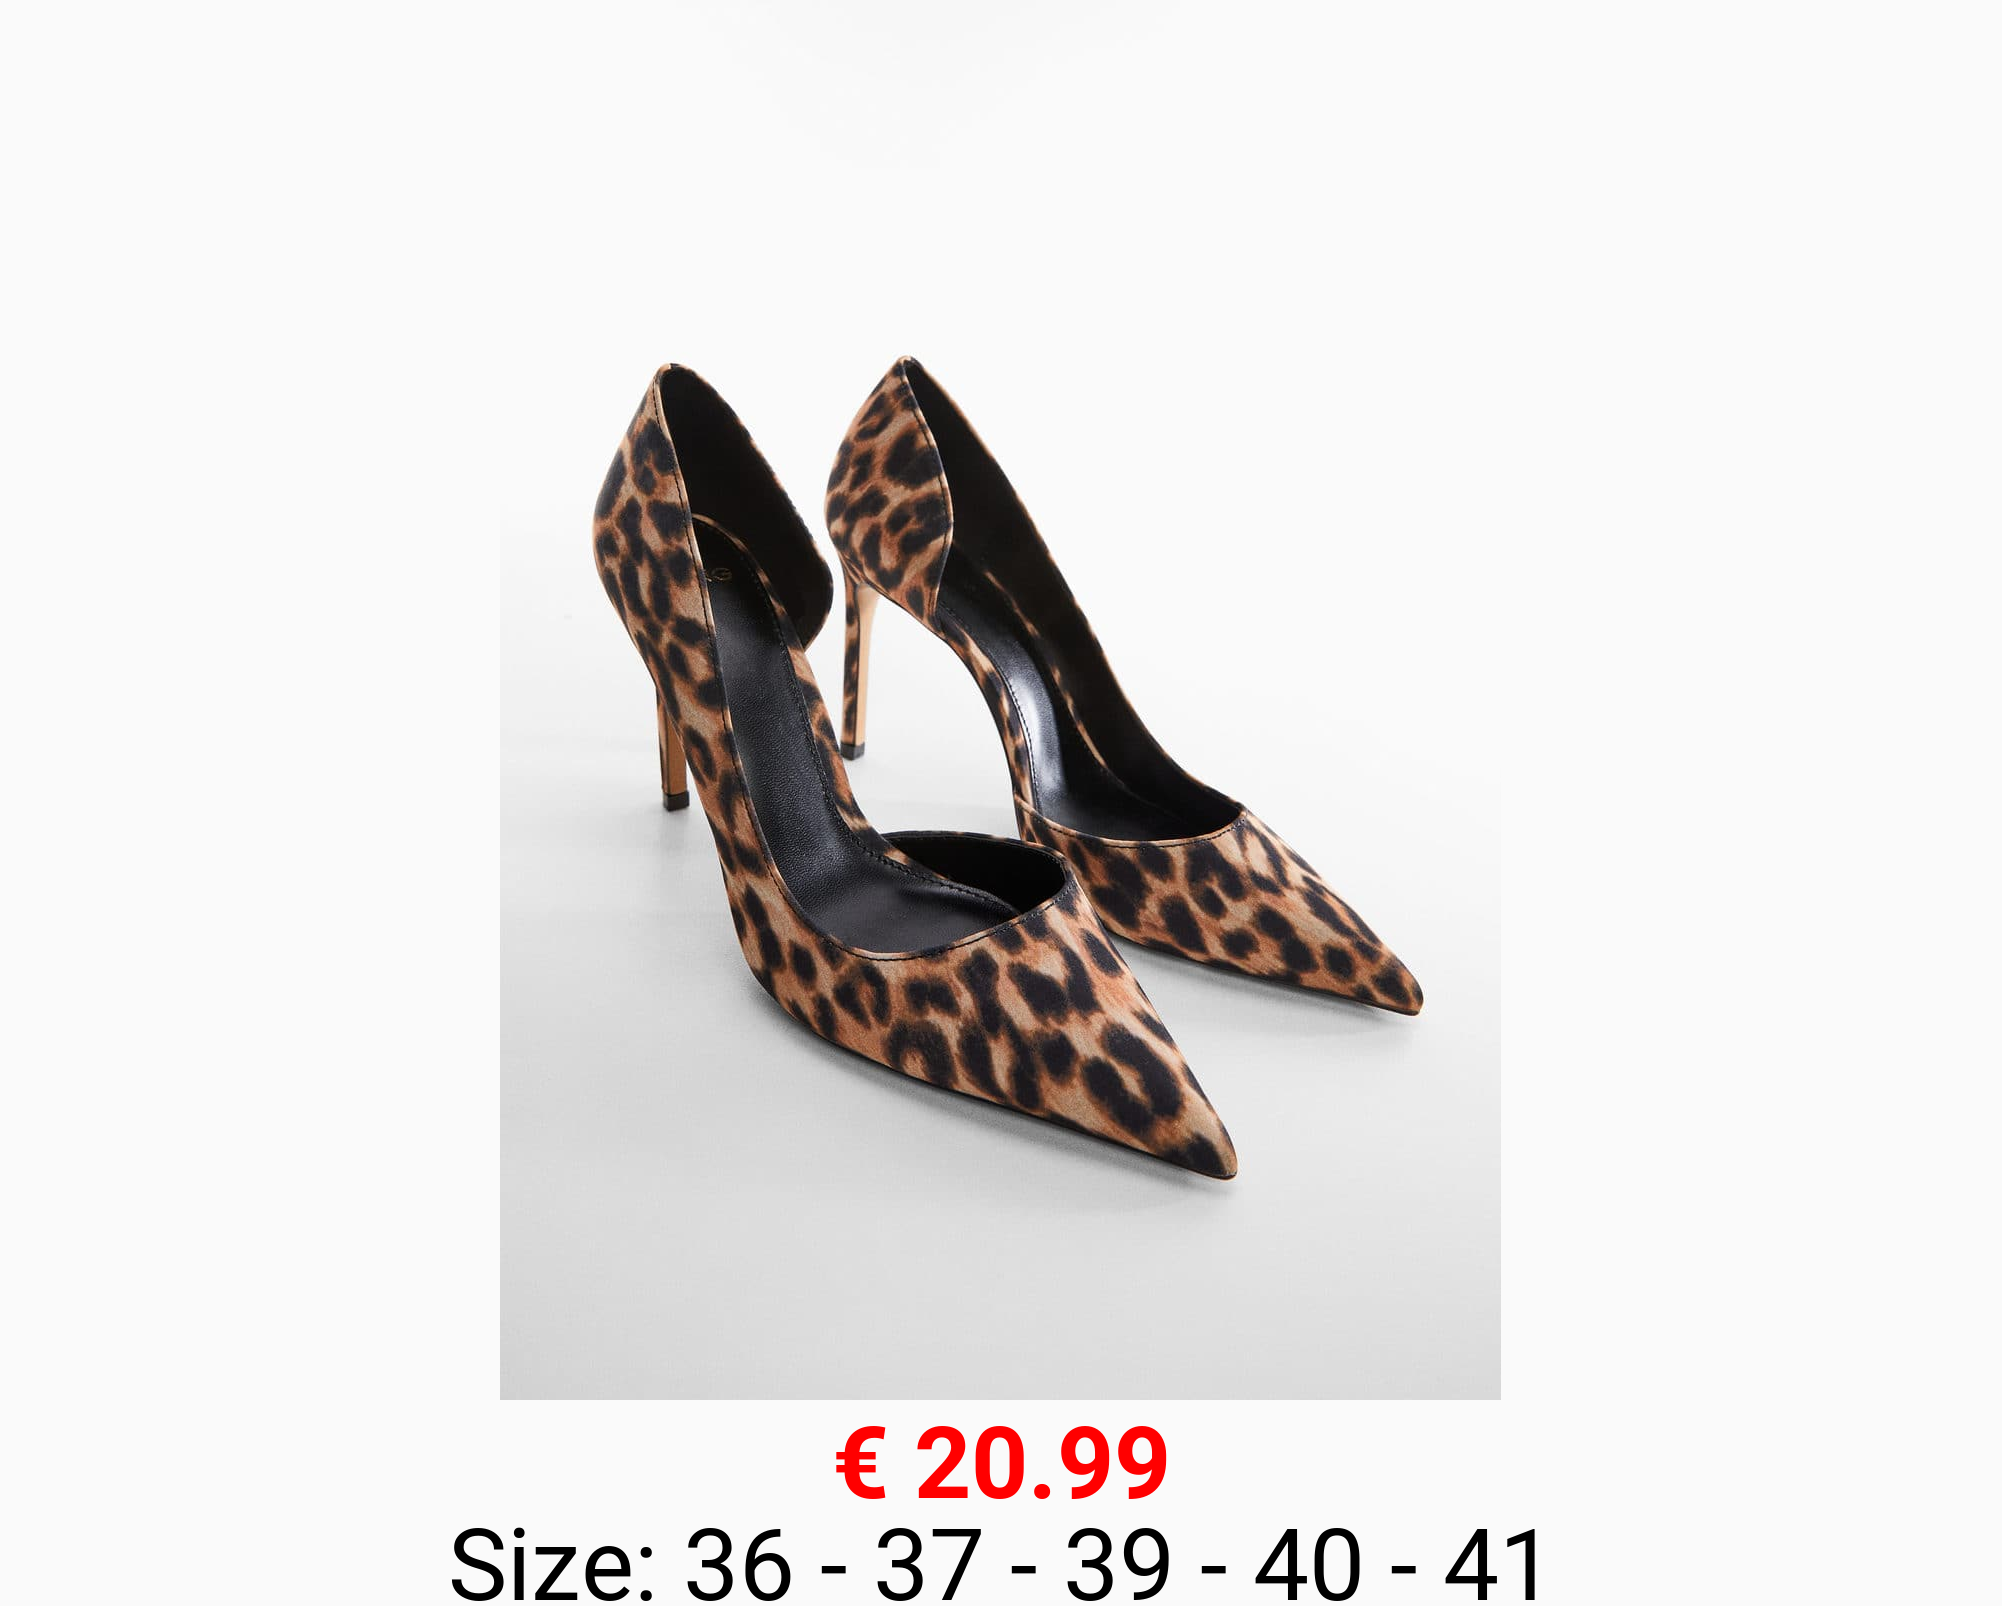
Task: Click the "Size:" label
Action: click(x=552, y=1564)
